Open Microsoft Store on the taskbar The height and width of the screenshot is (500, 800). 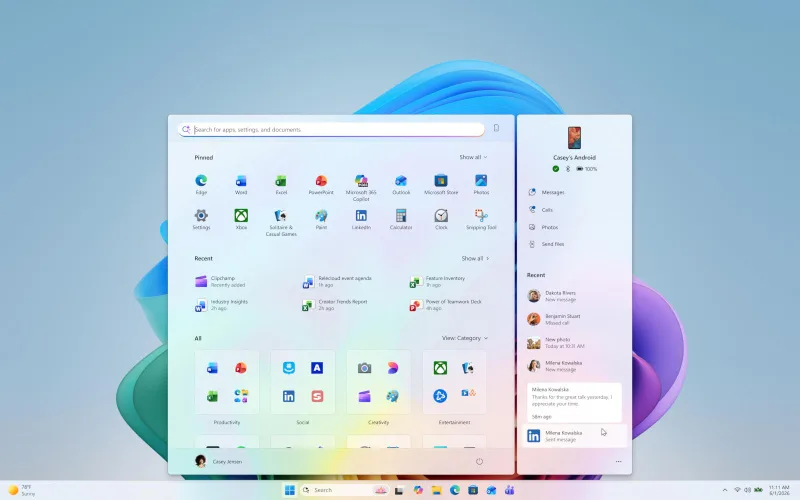click(473, 490)
